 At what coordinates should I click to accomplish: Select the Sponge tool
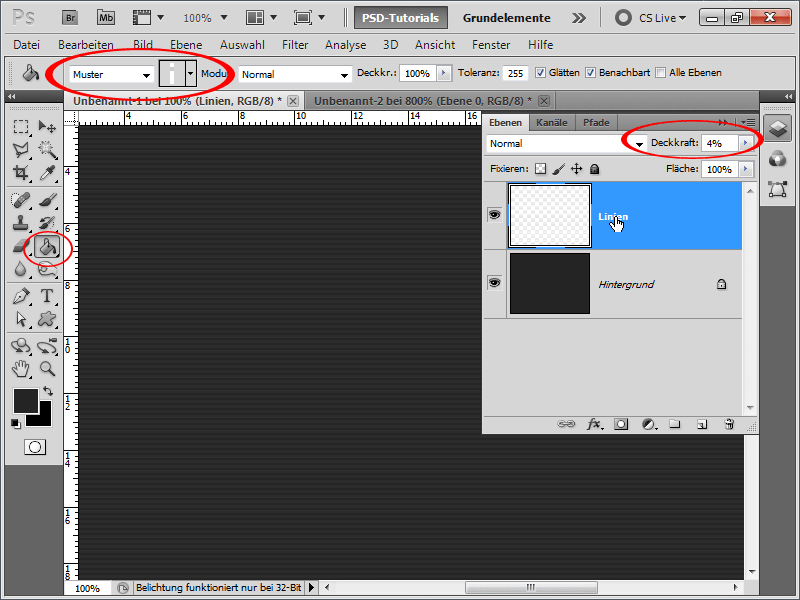(47, 269)
